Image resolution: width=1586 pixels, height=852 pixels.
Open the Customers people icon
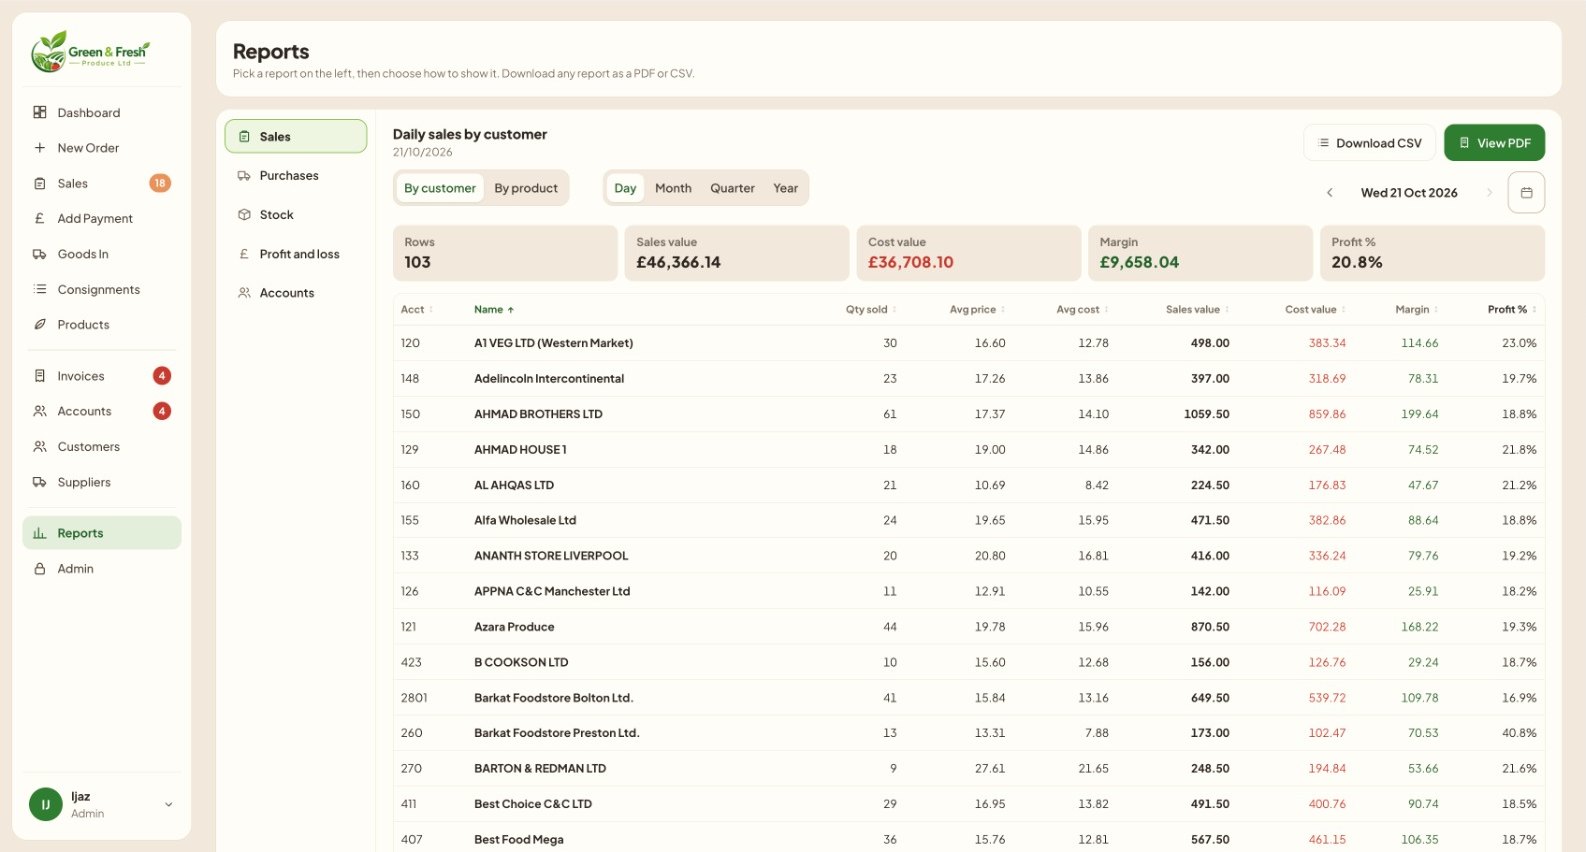click(x=40, y=446)
